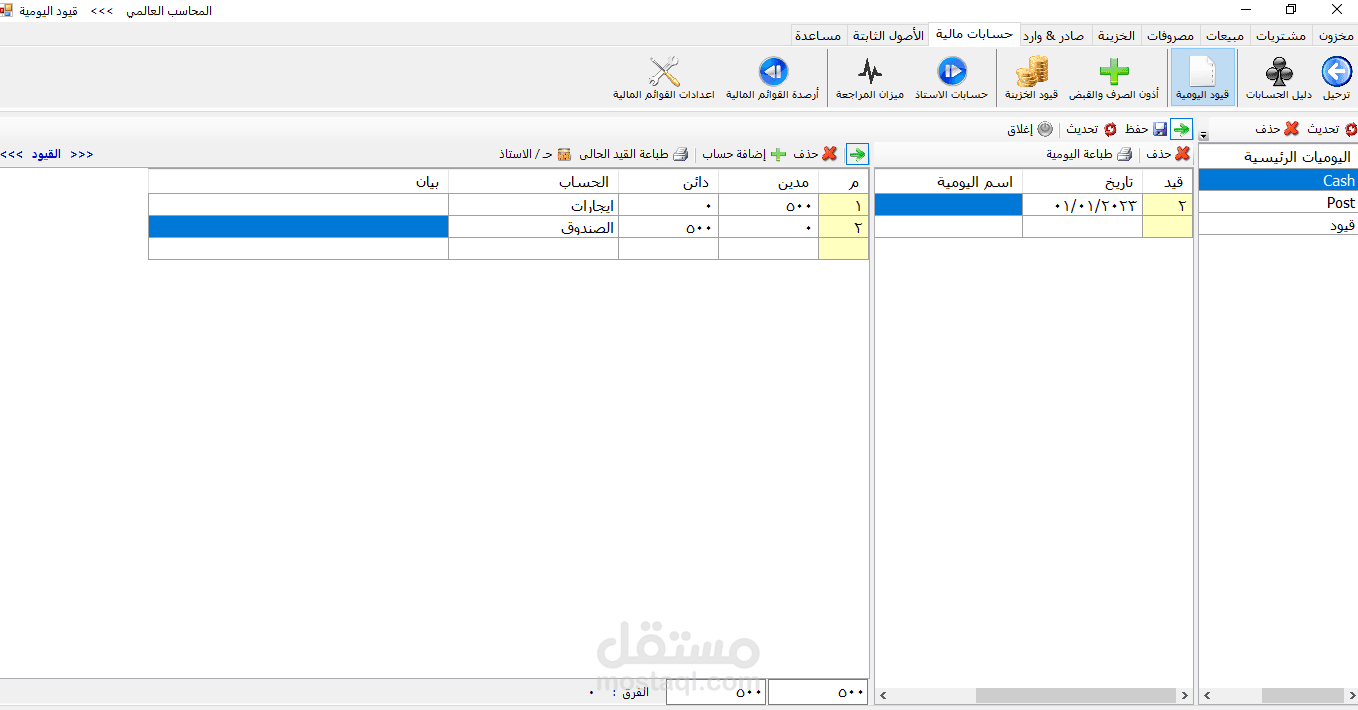Click selected اسم اليومية cell in entry row
The height and width of the screenshot is (710, 1358).
point(949,205)
